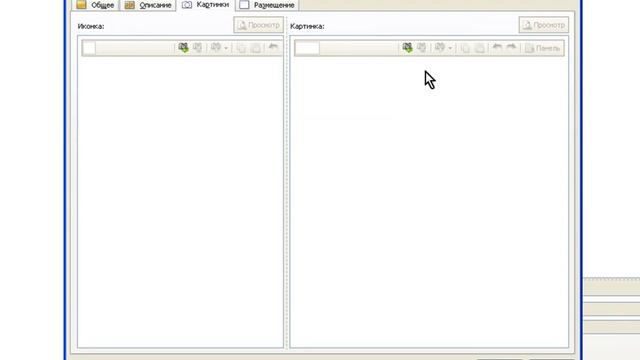The height and width of the screenshot is (360, 640).
Task: Click the copy icon in the Иконка toolbar
Action: pos(241,48)
